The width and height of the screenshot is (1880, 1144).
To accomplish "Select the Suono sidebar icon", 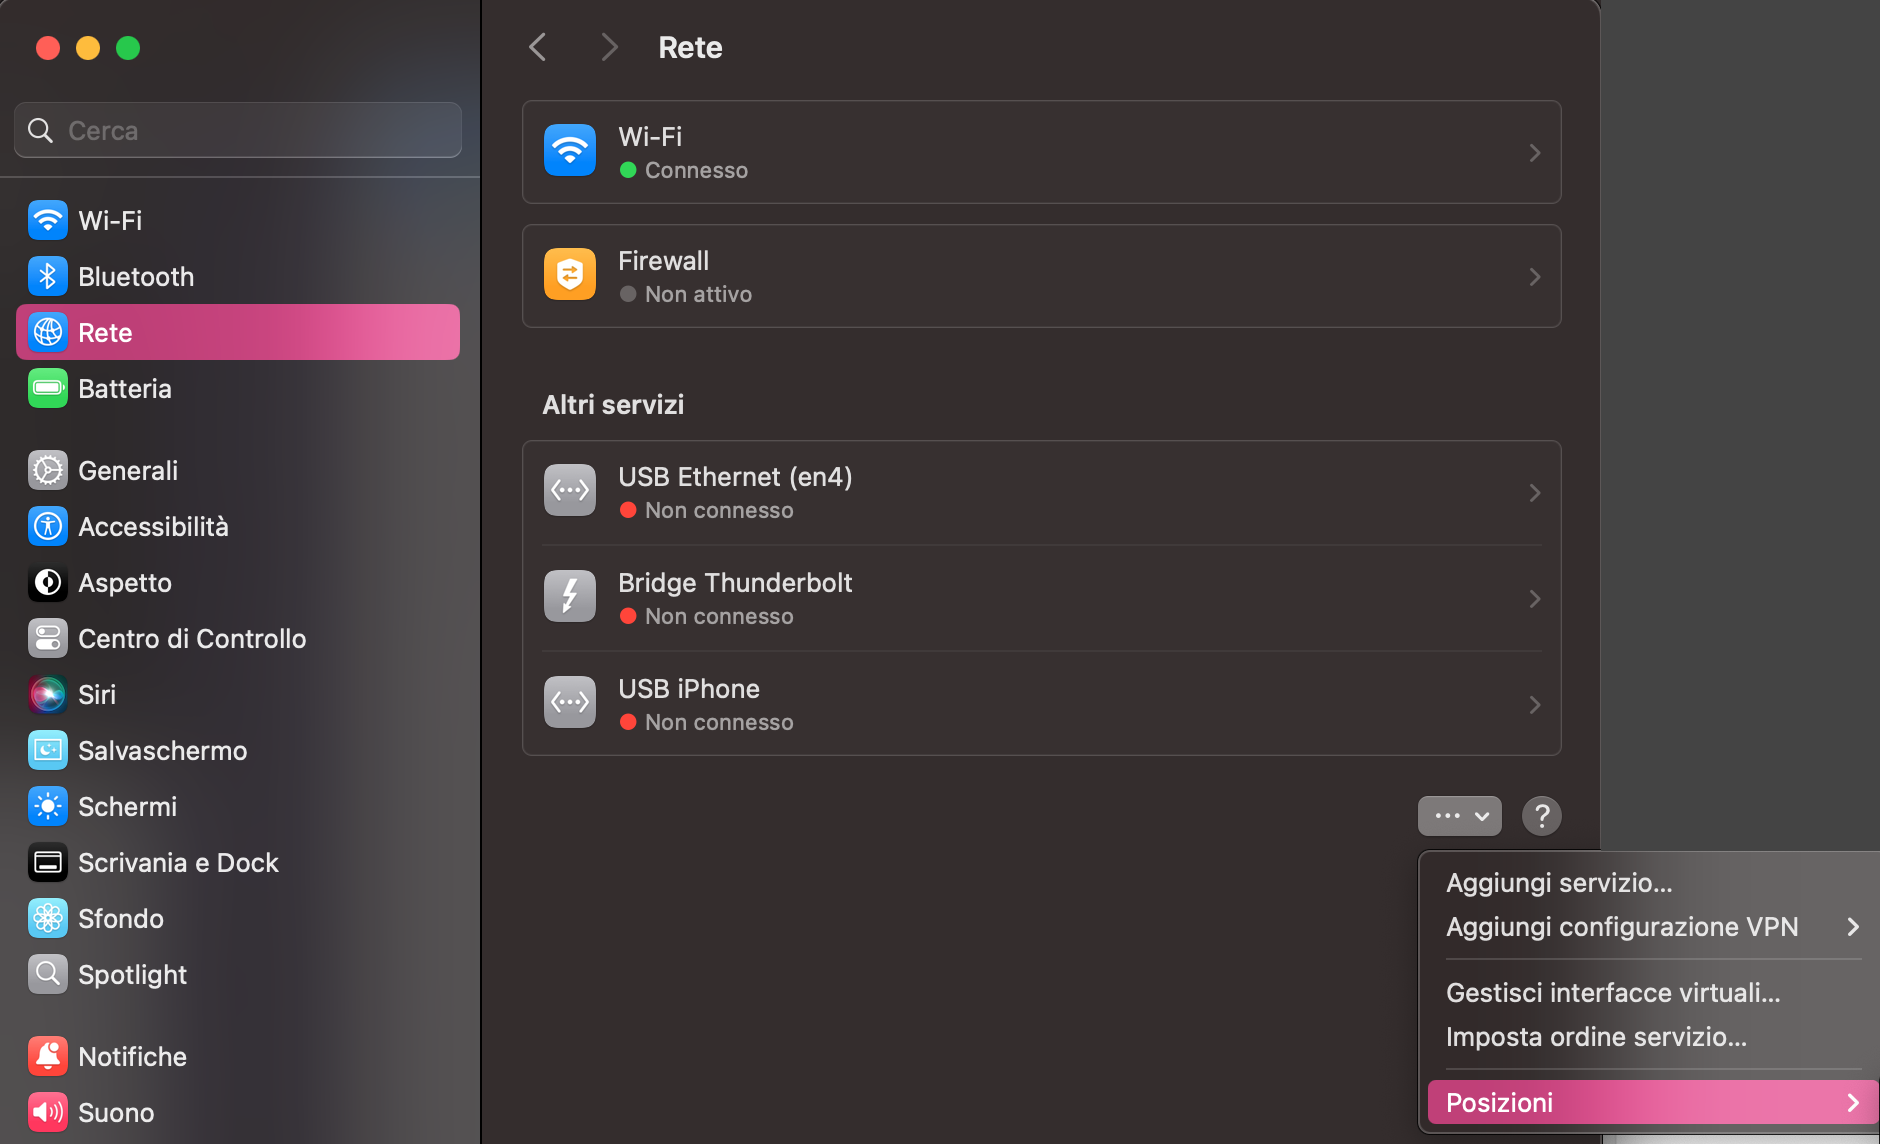I will 47,1112.
